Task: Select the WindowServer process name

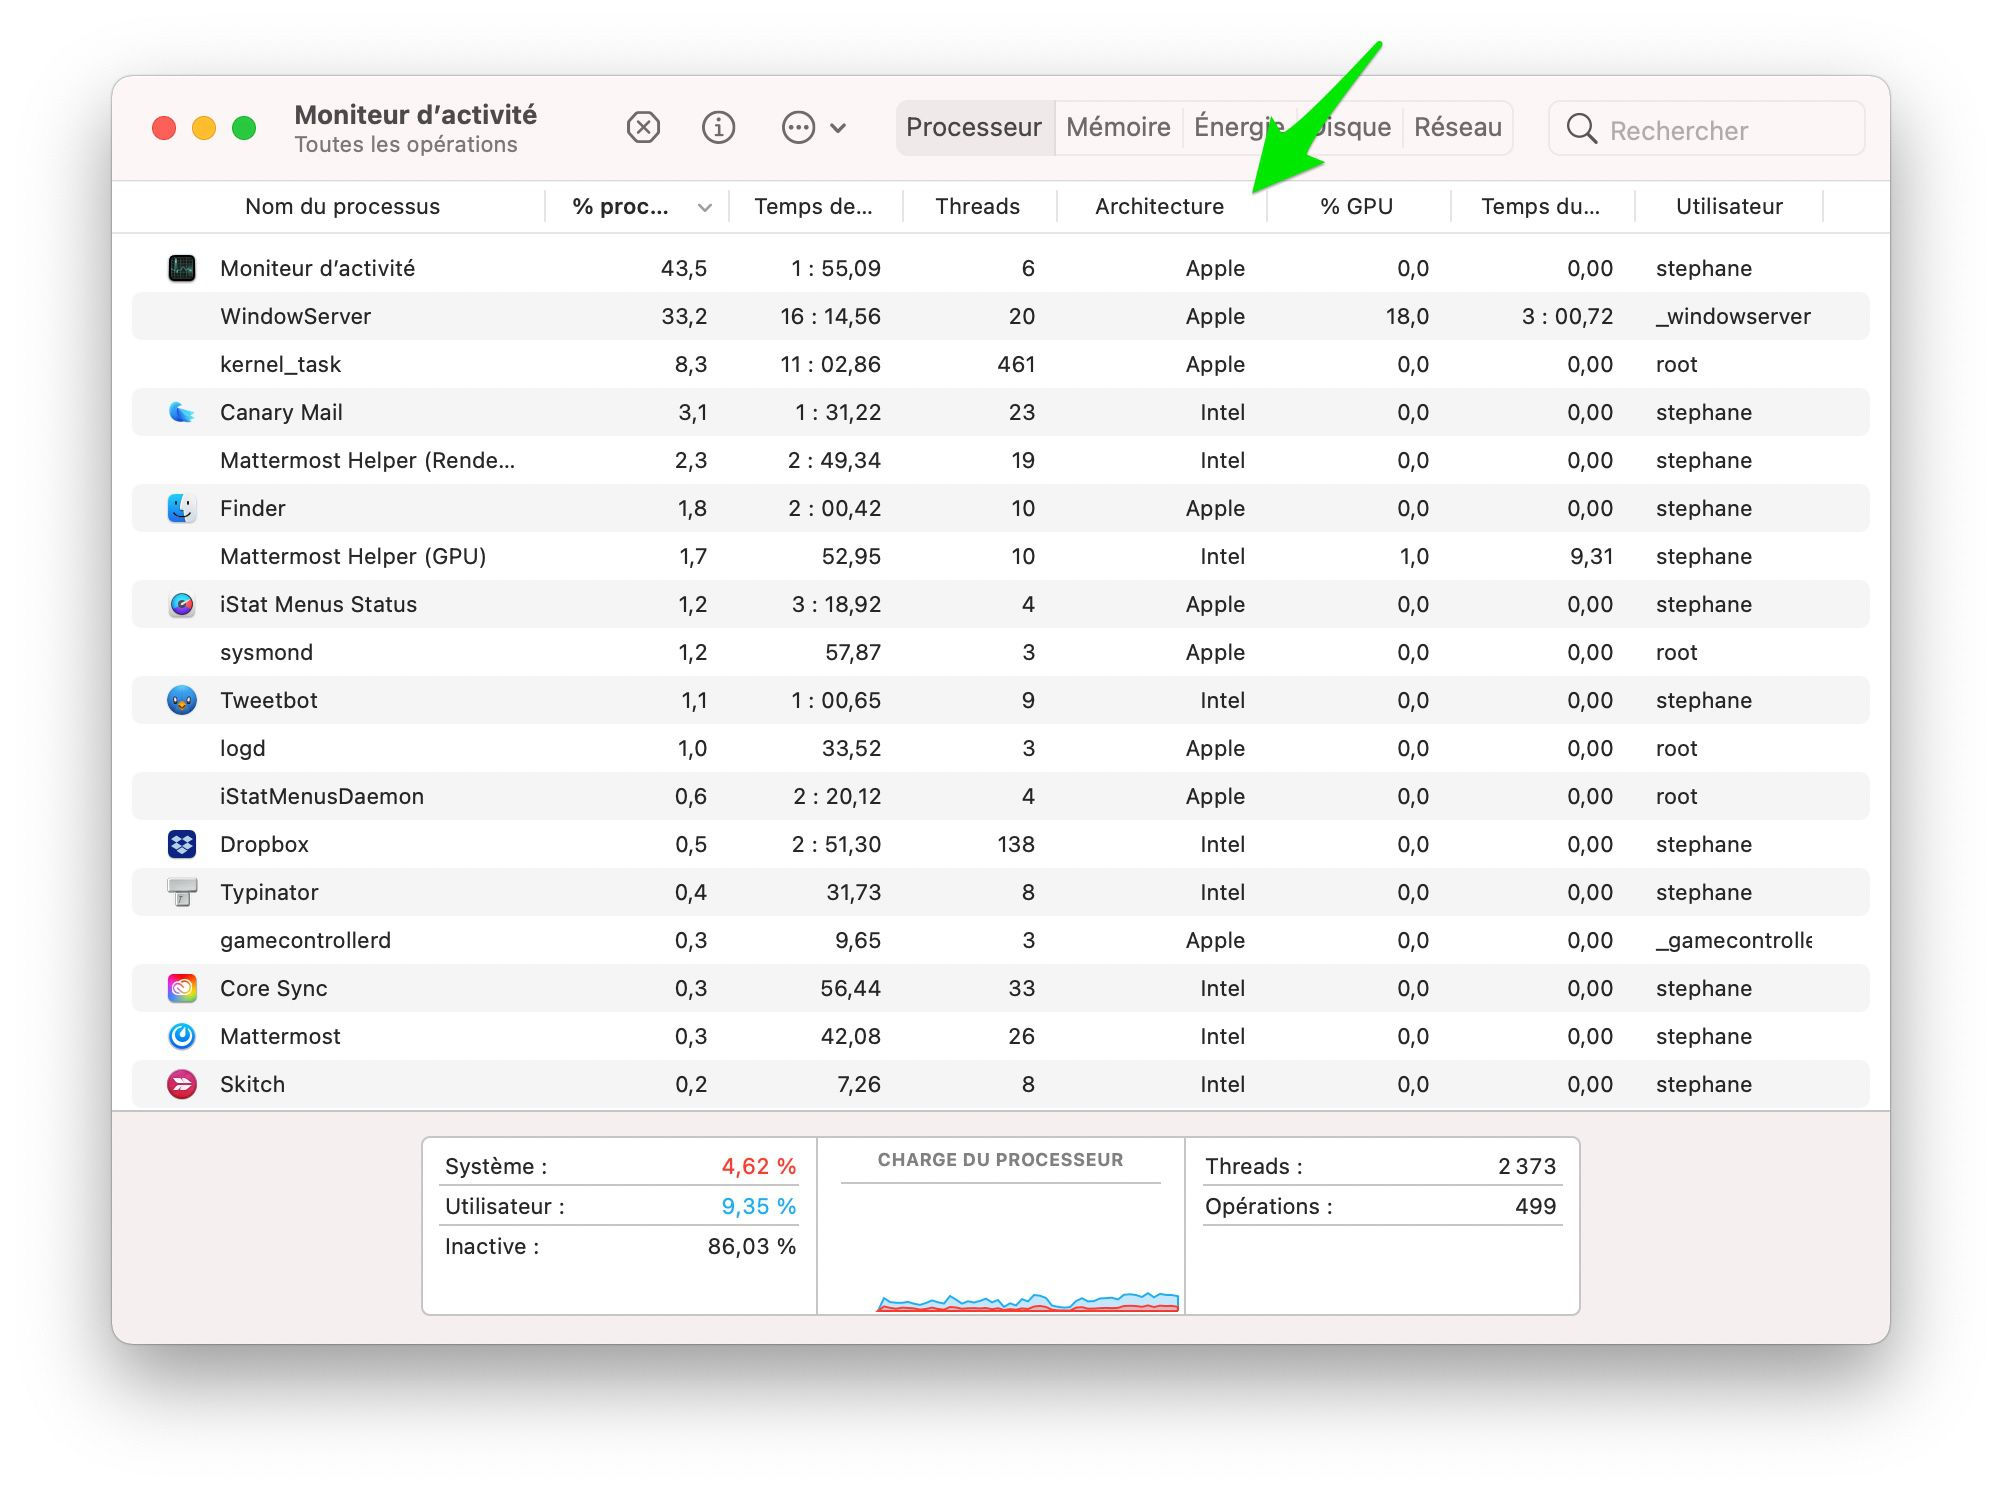Action: pos(295,316)
